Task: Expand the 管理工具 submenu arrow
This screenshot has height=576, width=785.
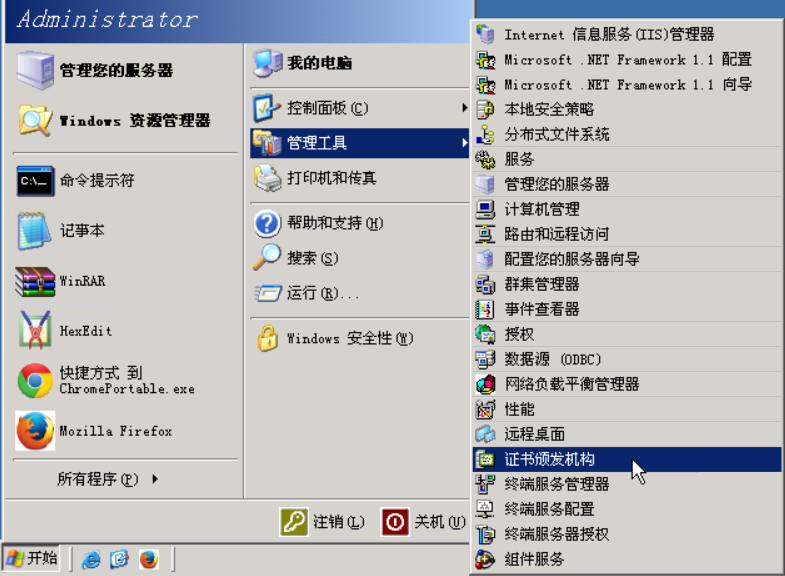Action: click(465, 143)
